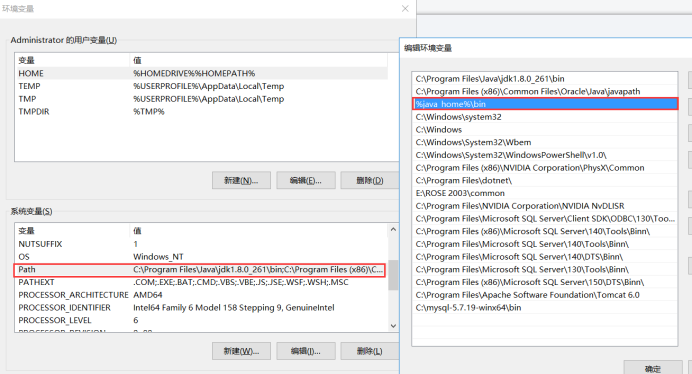Click 新建(N) button for user variables
This screenshot has width=692, height=374.
tap(241, 180)
